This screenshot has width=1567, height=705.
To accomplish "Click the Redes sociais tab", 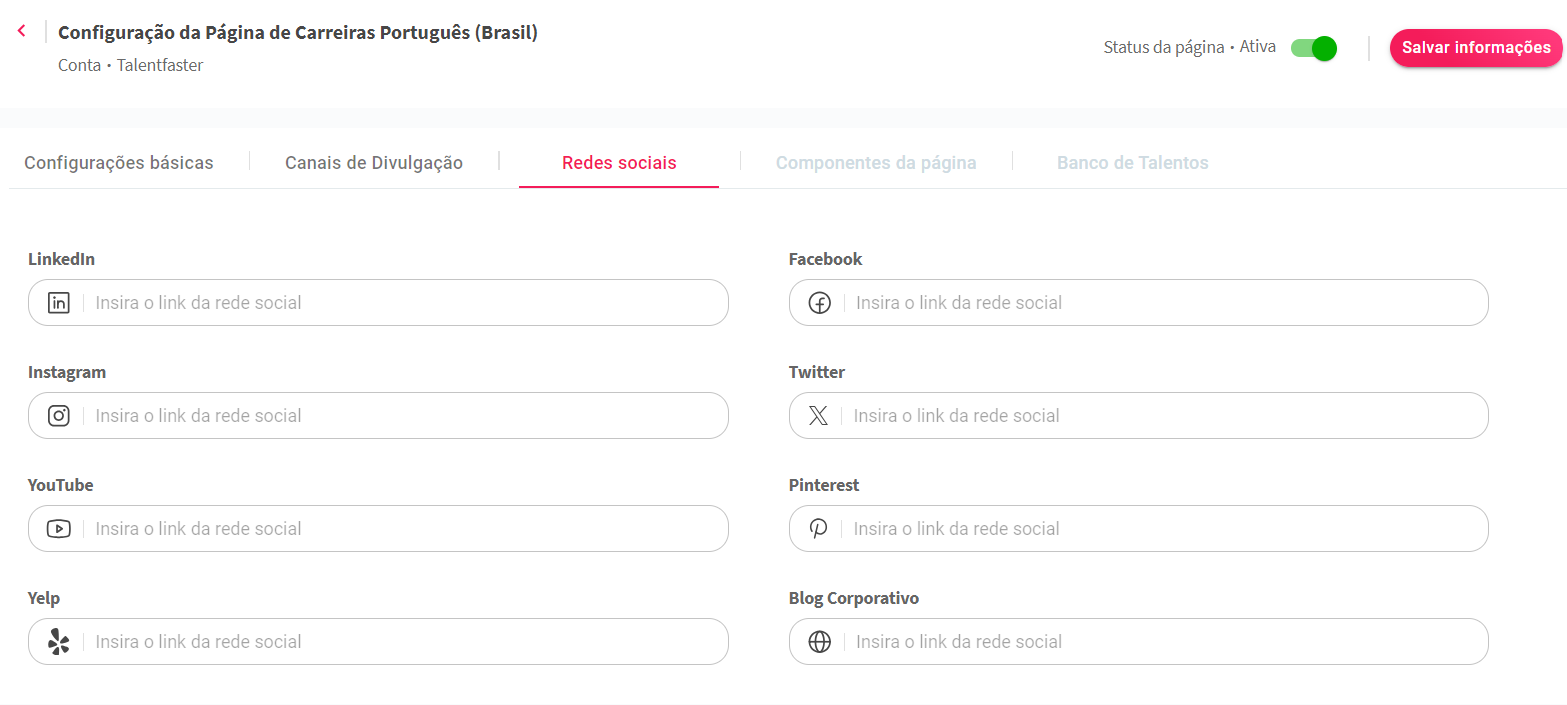I will tap(619, 163).
